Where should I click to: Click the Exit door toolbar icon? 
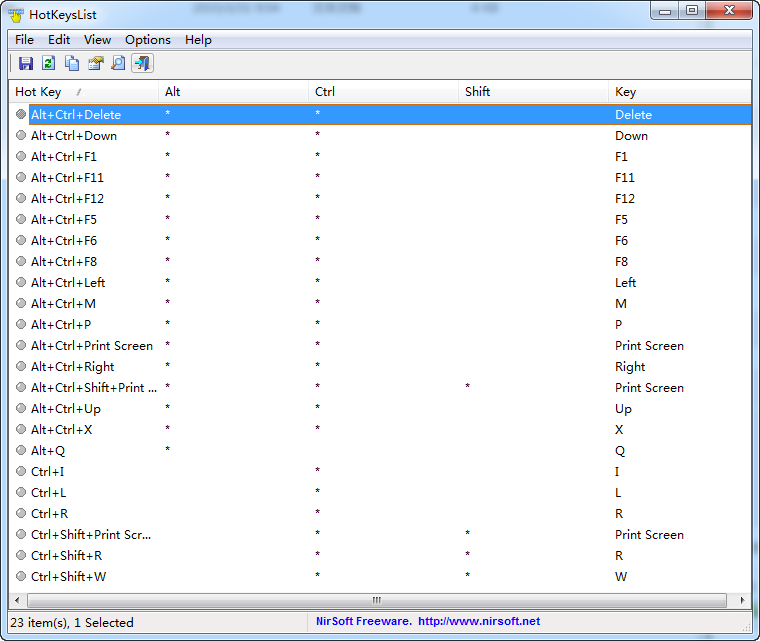142,64
